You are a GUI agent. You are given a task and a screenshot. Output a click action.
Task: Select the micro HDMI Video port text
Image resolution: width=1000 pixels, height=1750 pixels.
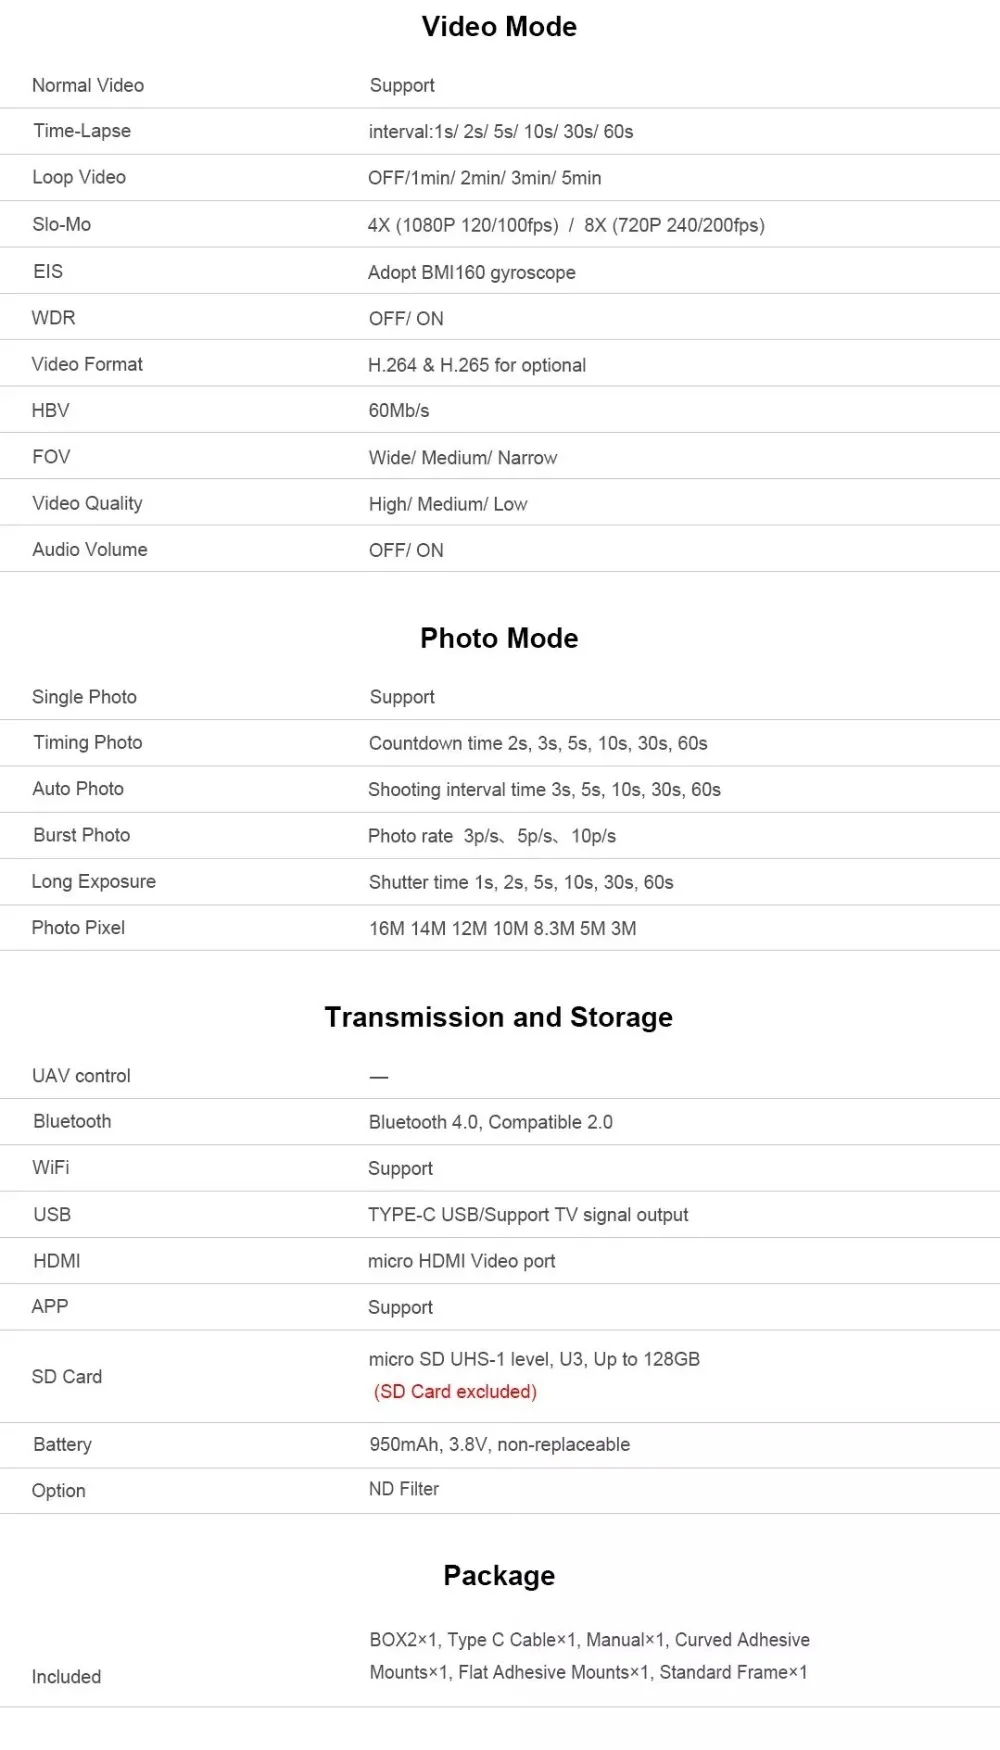point(461,1261)
